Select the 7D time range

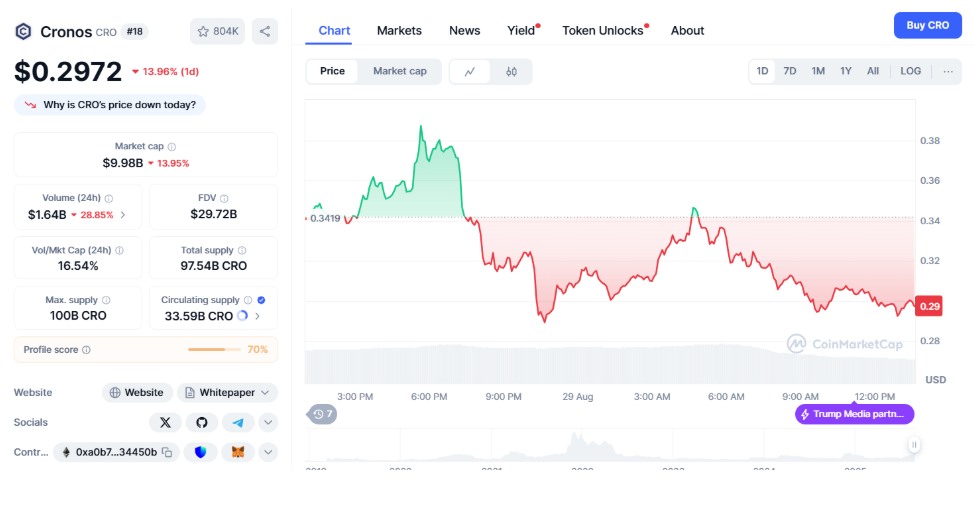coord(790,71)
